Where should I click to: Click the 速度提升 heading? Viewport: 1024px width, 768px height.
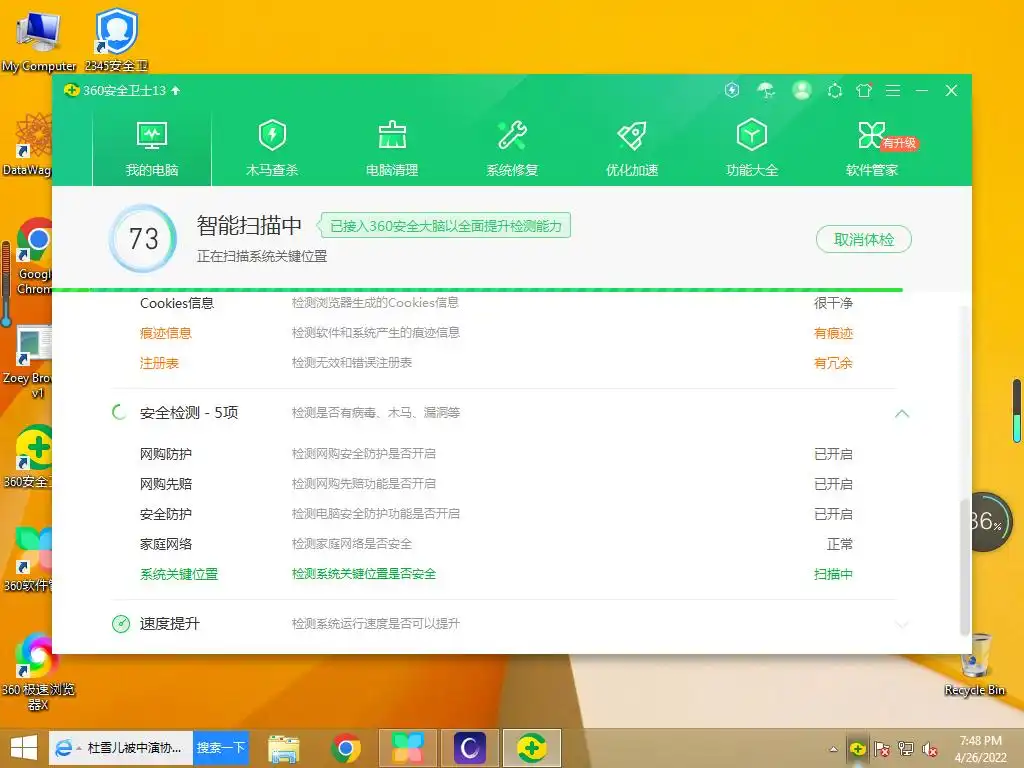170,624
